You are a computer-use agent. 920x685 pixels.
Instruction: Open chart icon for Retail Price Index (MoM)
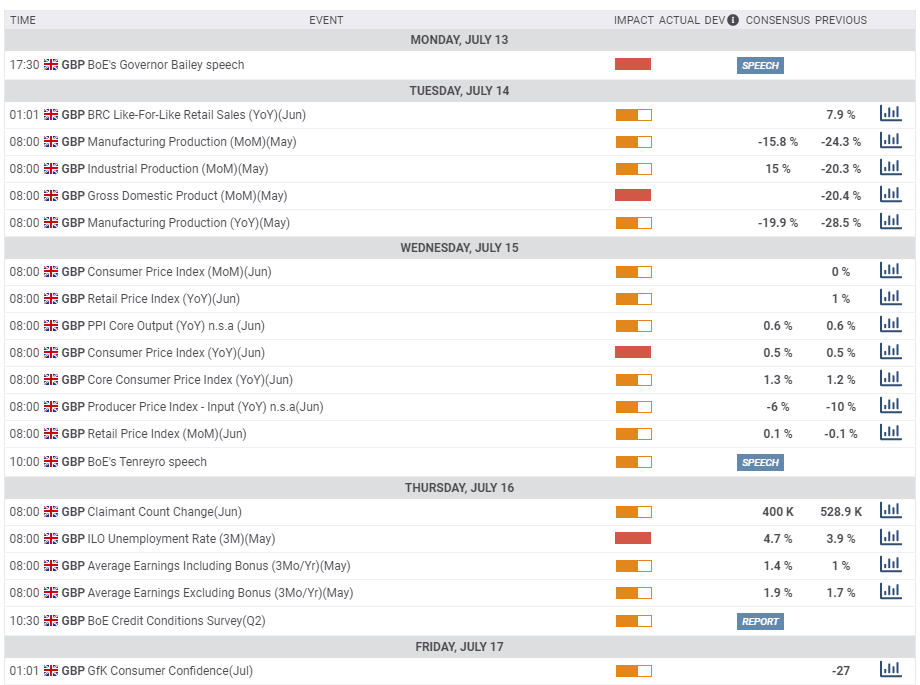click(891, 433)
